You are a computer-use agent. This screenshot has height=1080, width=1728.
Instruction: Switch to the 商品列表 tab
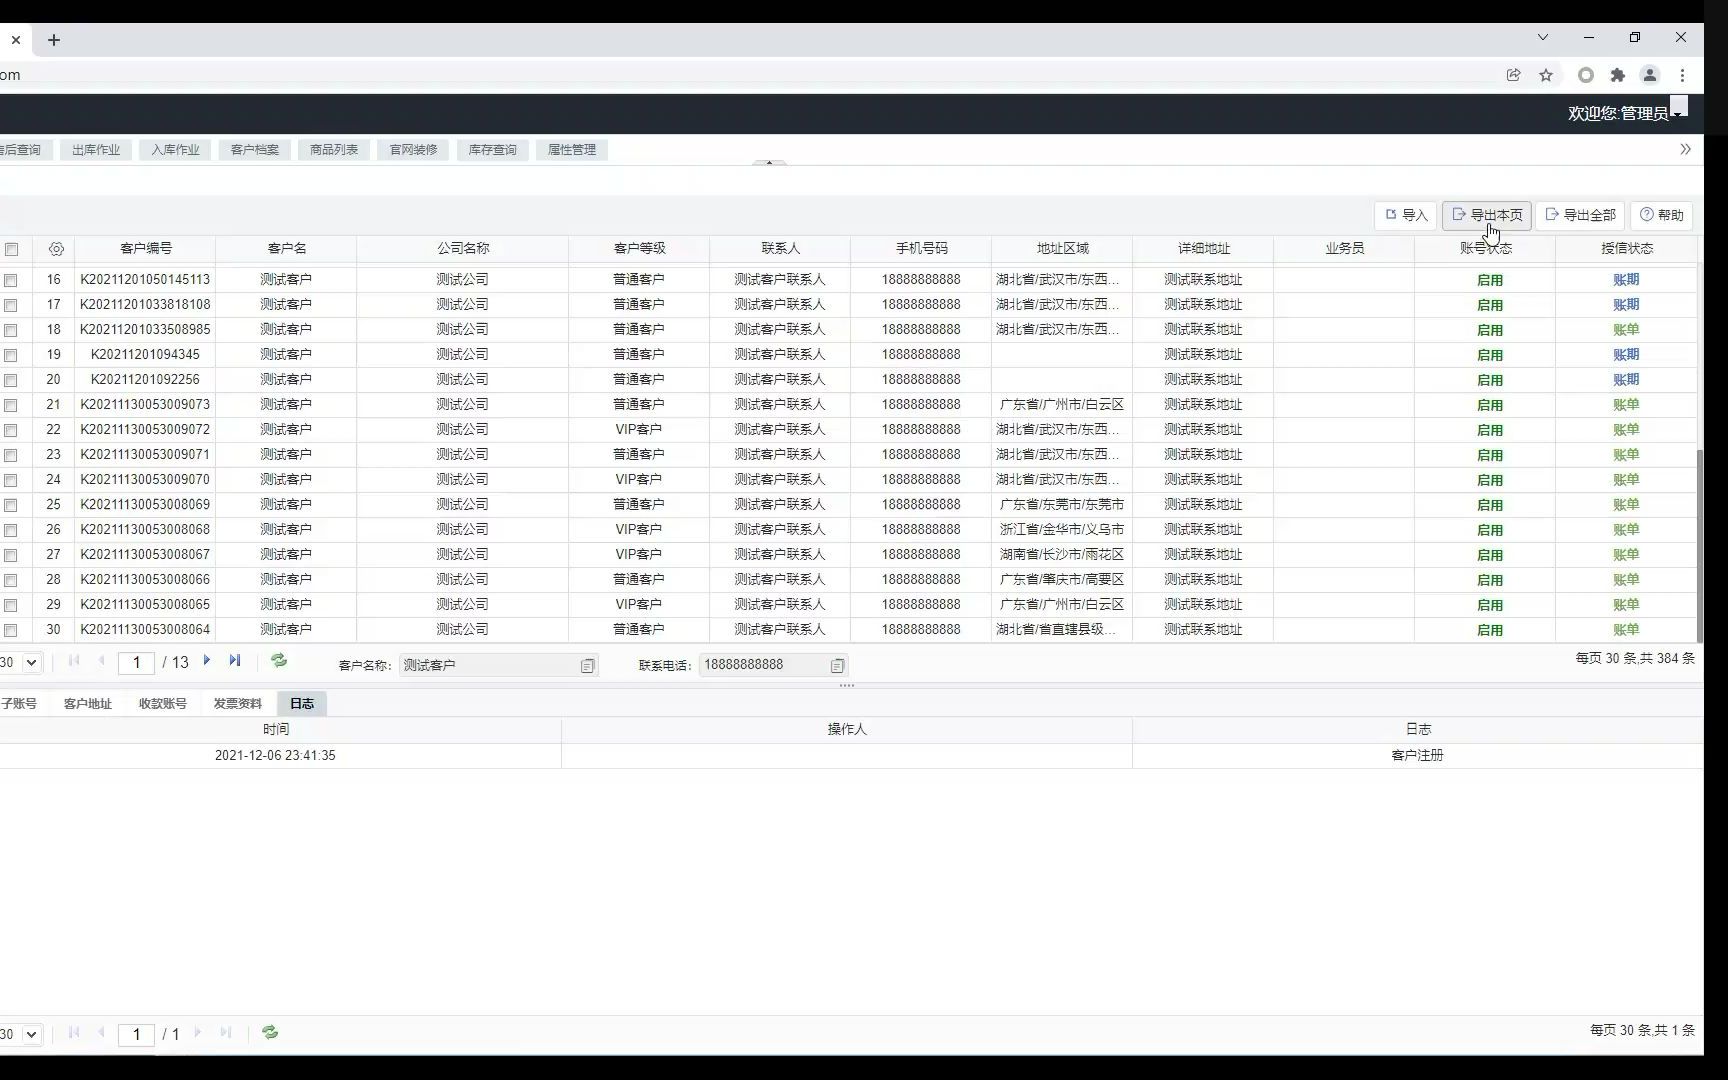334,150
